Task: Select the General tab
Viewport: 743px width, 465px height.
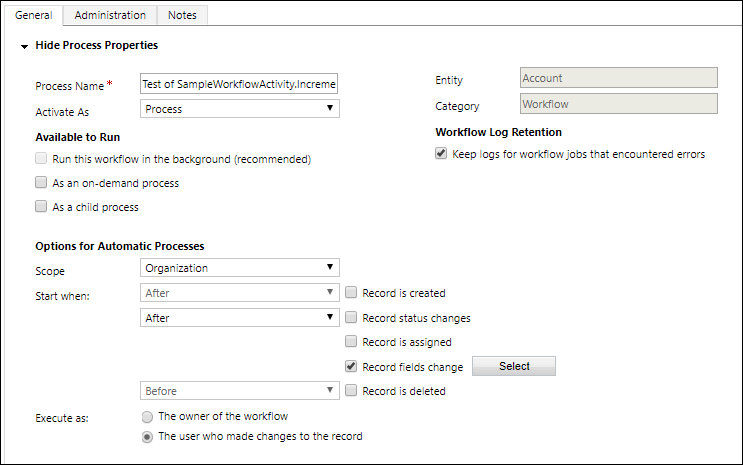Action: coord(33,15)
